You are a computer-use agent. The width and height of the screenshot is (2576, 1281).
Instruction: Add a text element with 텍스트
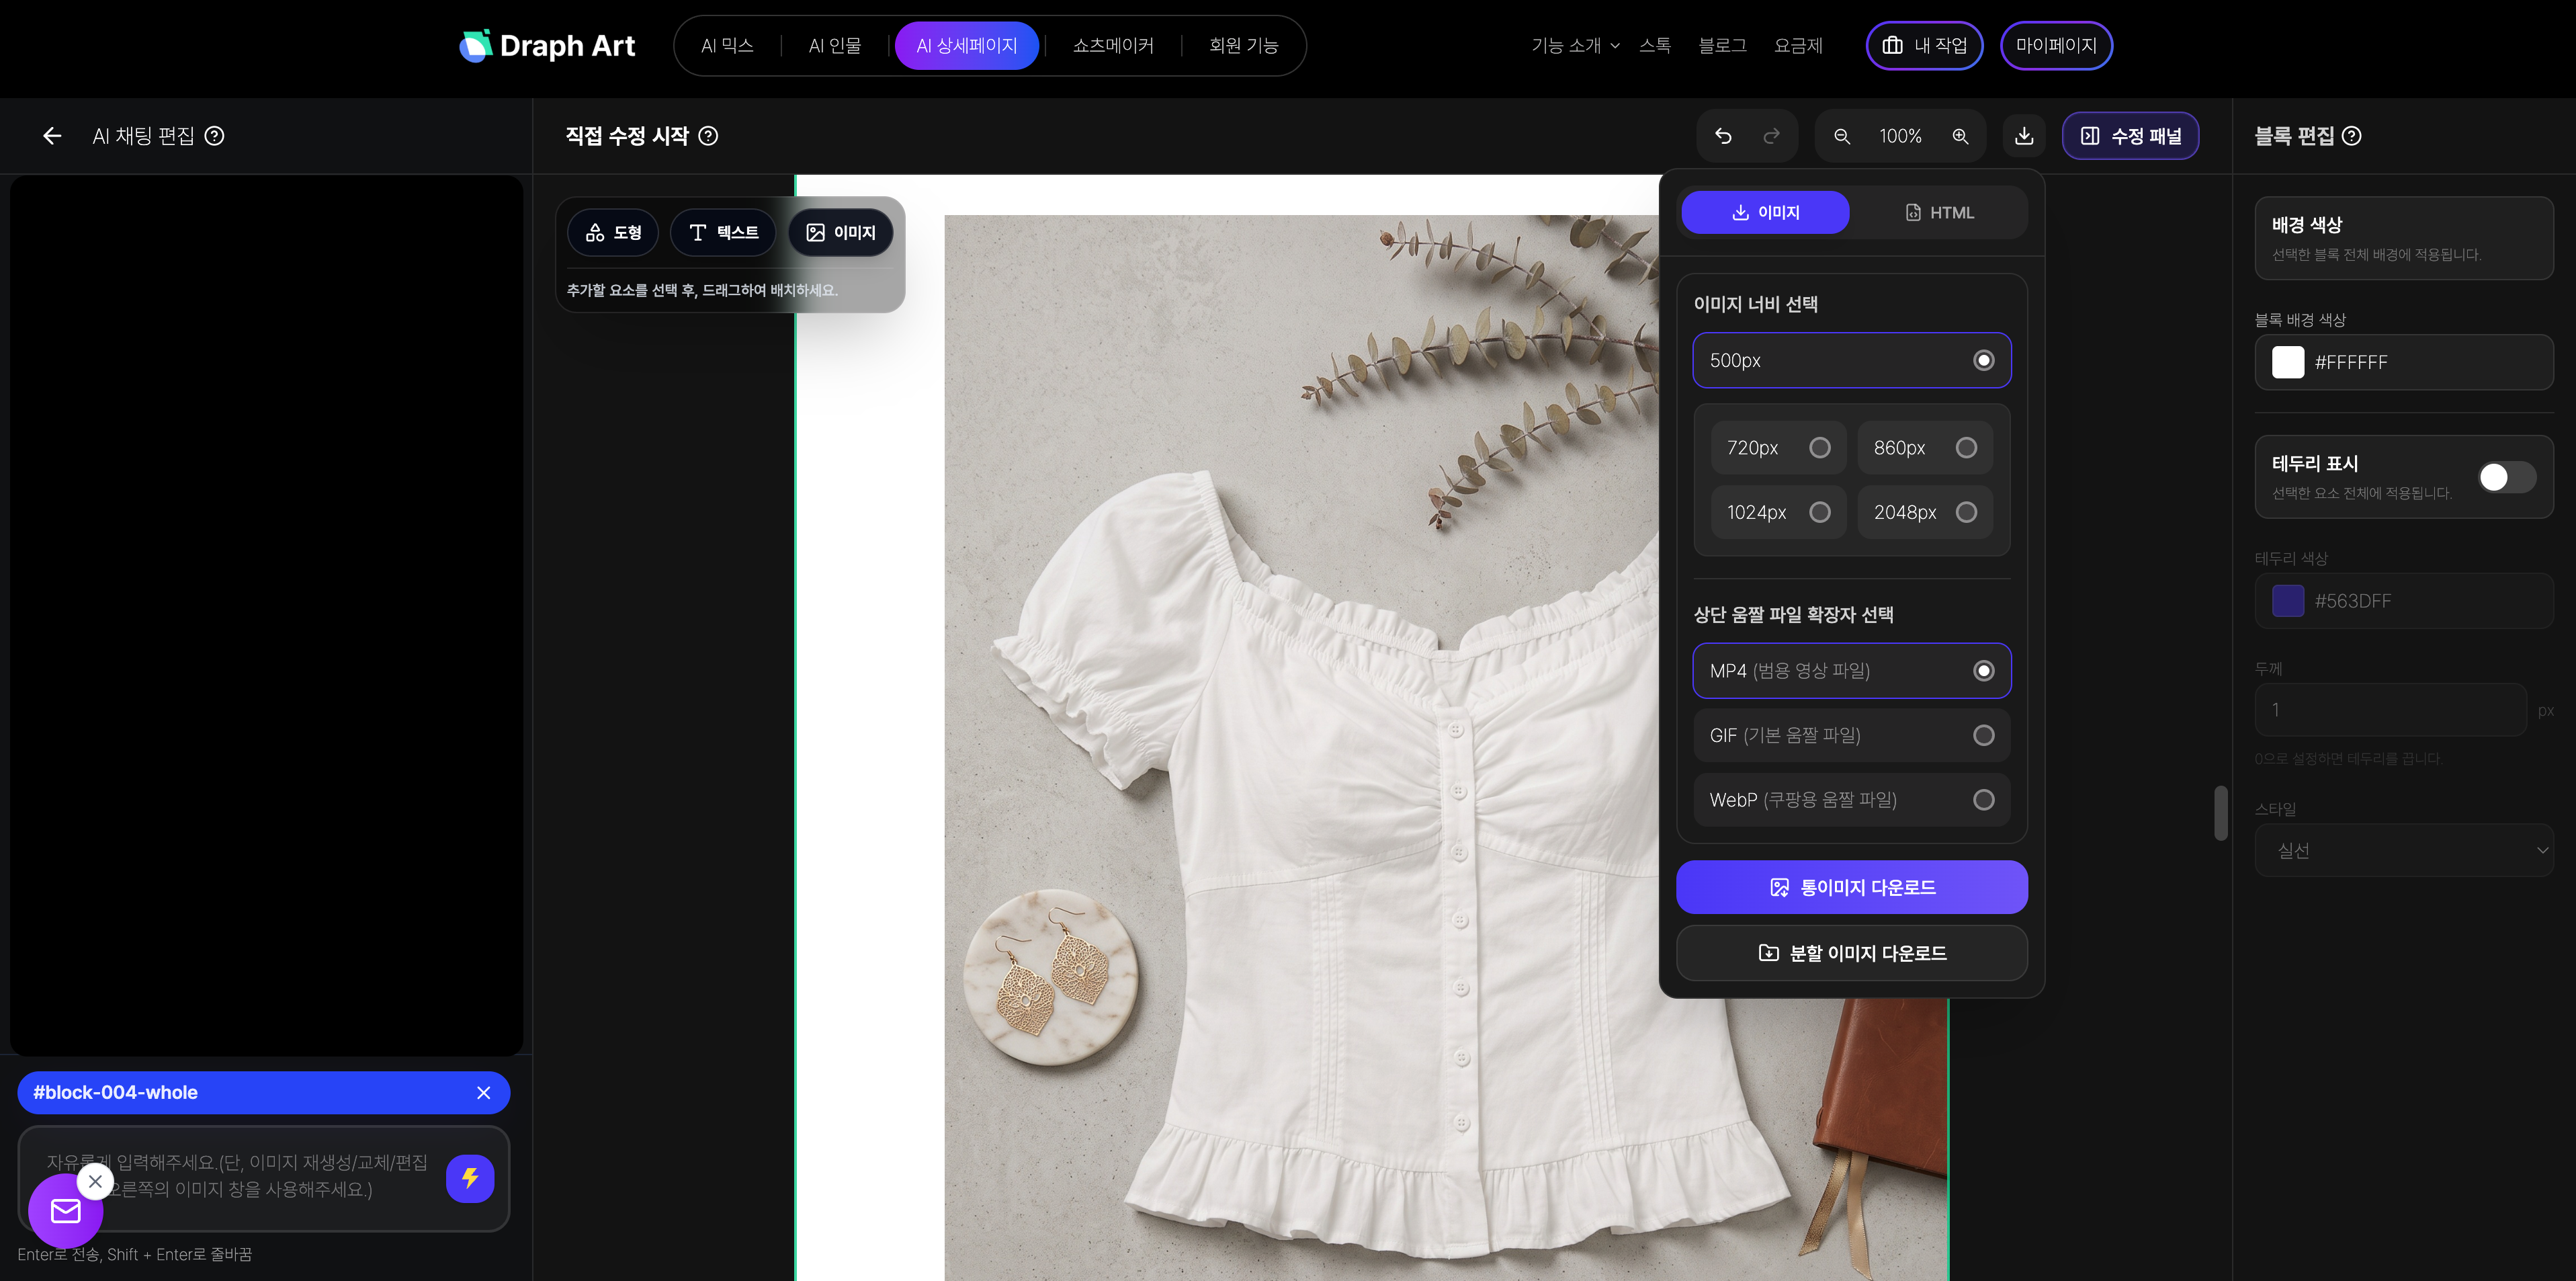coord(723,233)
